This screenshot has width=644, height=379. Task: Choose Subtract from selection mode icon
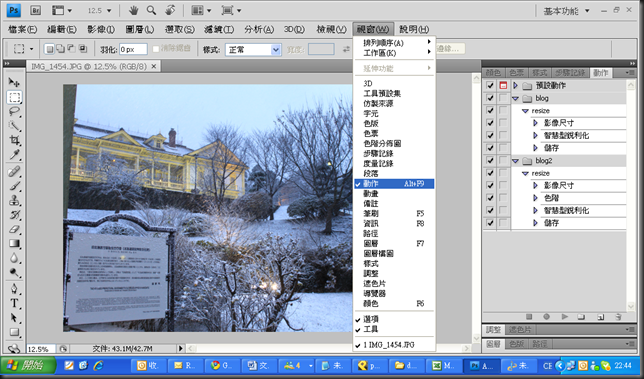point(71,49)
